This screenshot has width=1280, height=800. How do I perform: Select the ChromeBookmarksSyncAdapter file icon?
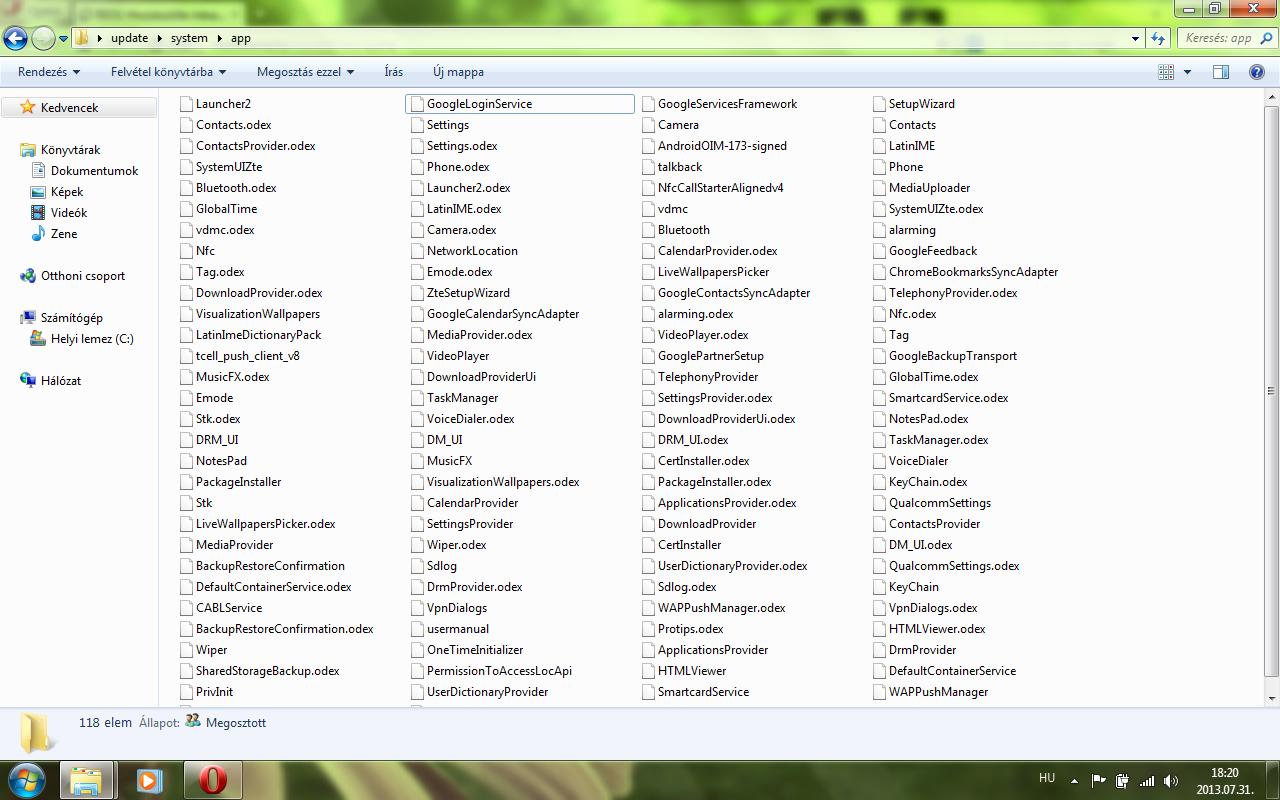point(879,271)
